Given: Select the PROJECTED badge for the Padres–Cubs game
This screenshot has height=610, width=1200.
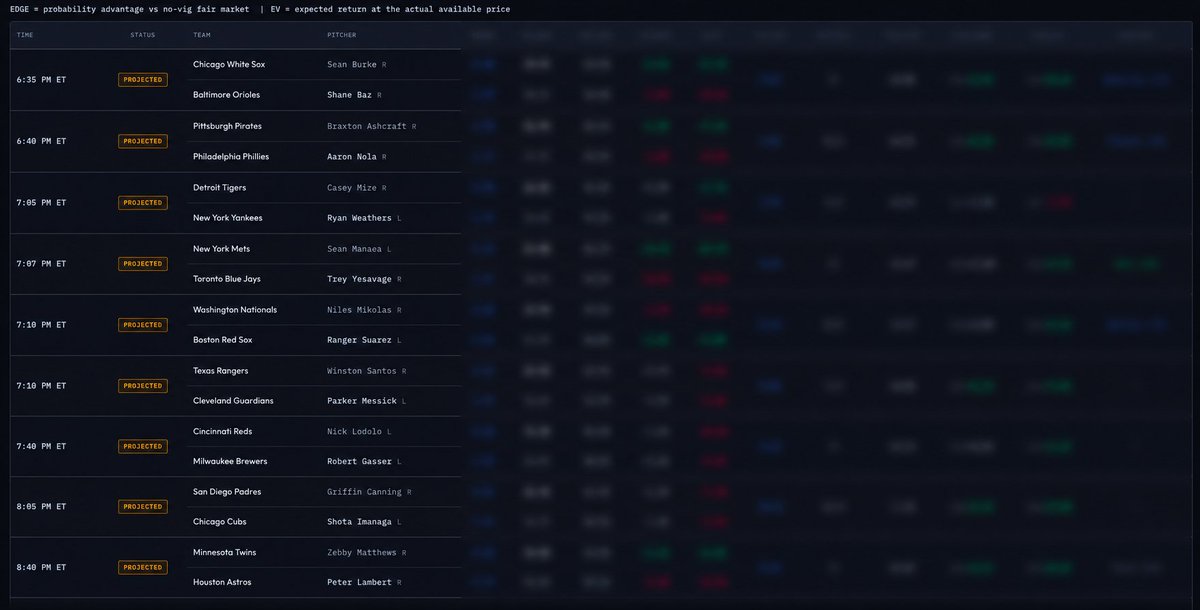Looking at the screenshot, I should tap(143, 507).
